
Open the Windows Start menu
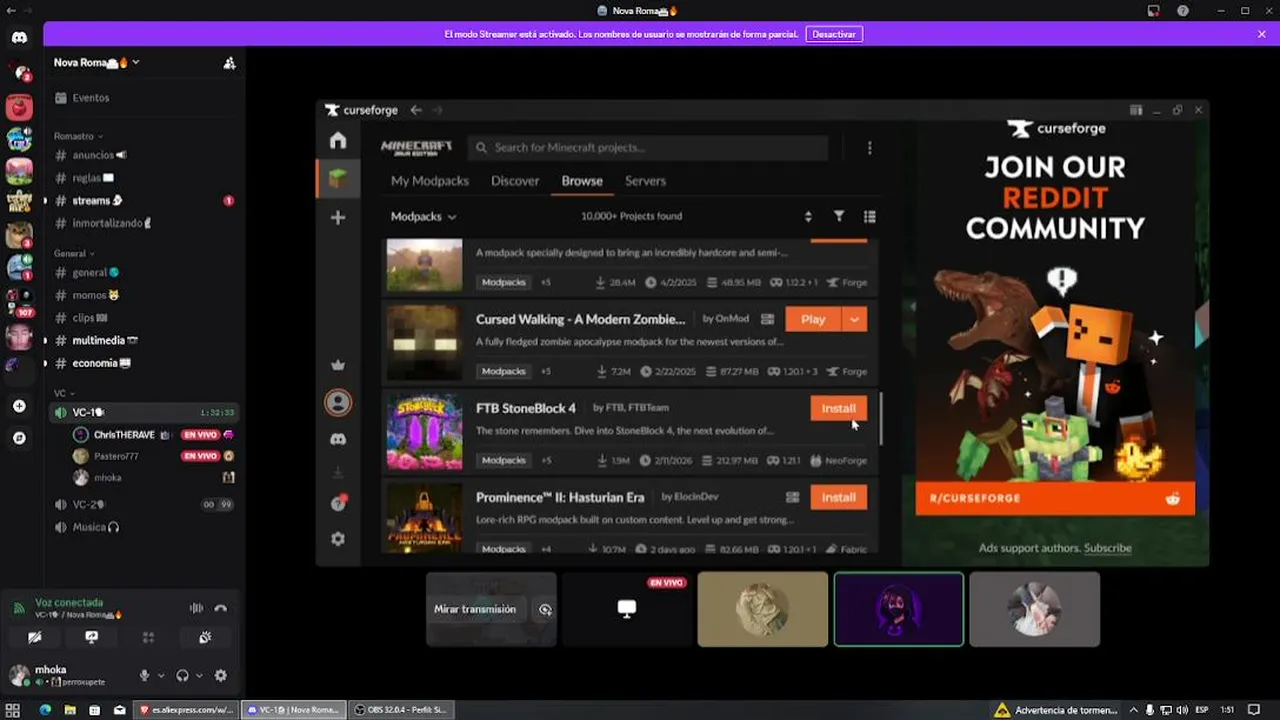click(x=13, y=710)
